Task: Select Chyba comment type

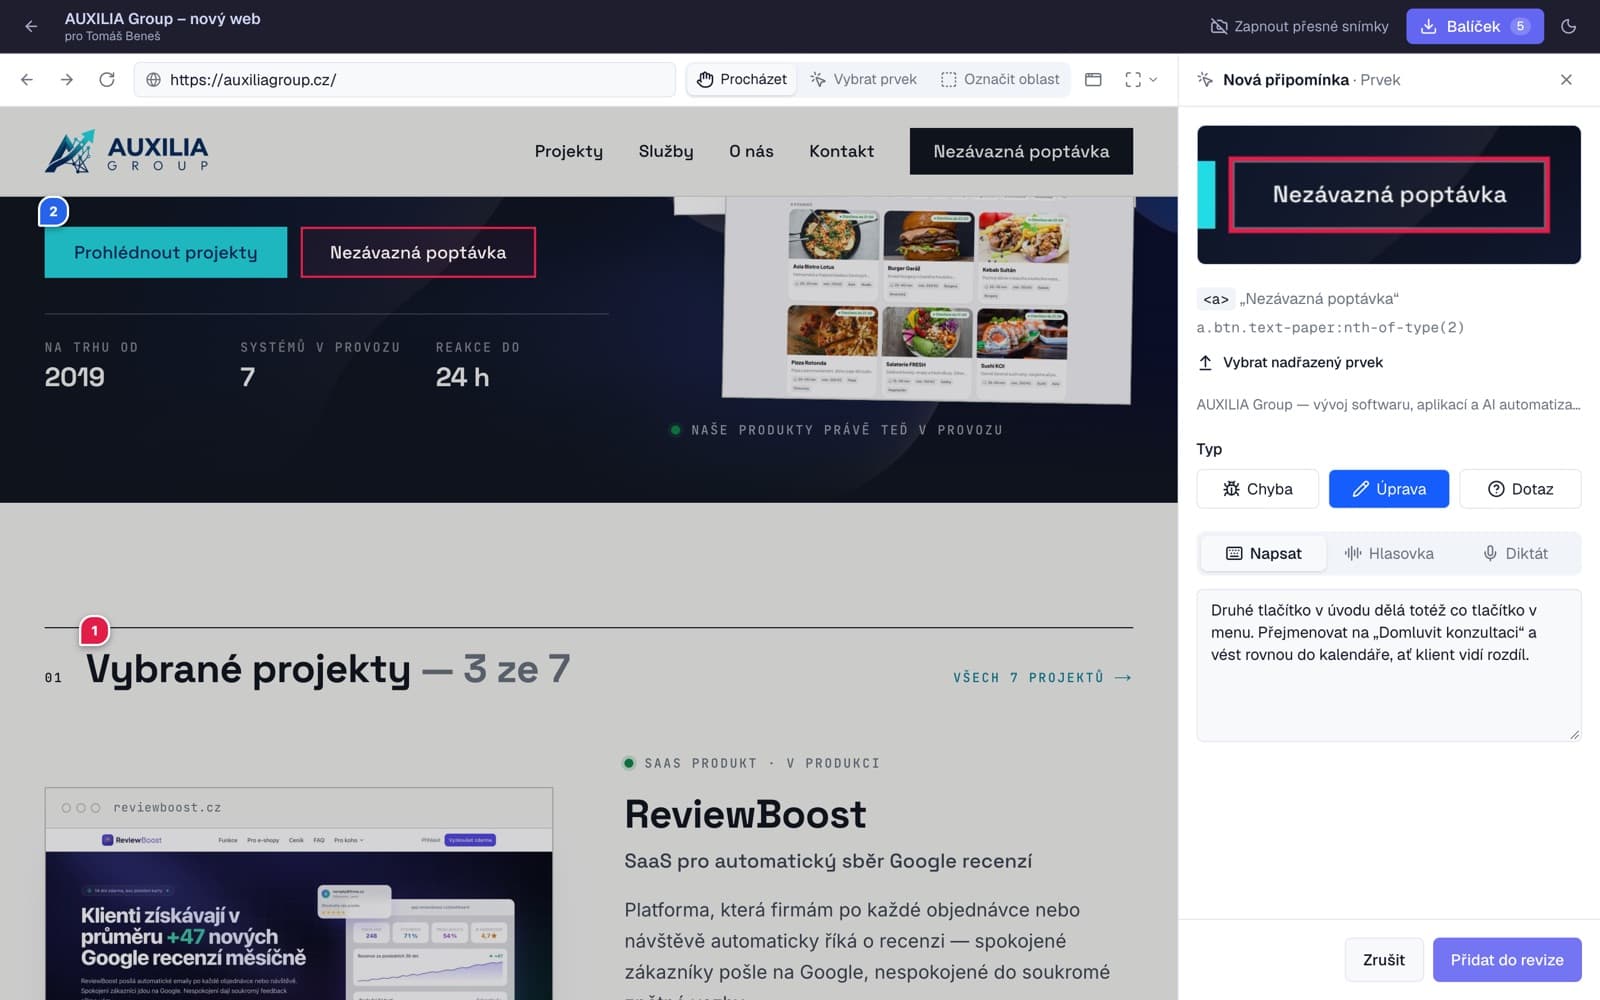Action: [x=1258, y=489]
